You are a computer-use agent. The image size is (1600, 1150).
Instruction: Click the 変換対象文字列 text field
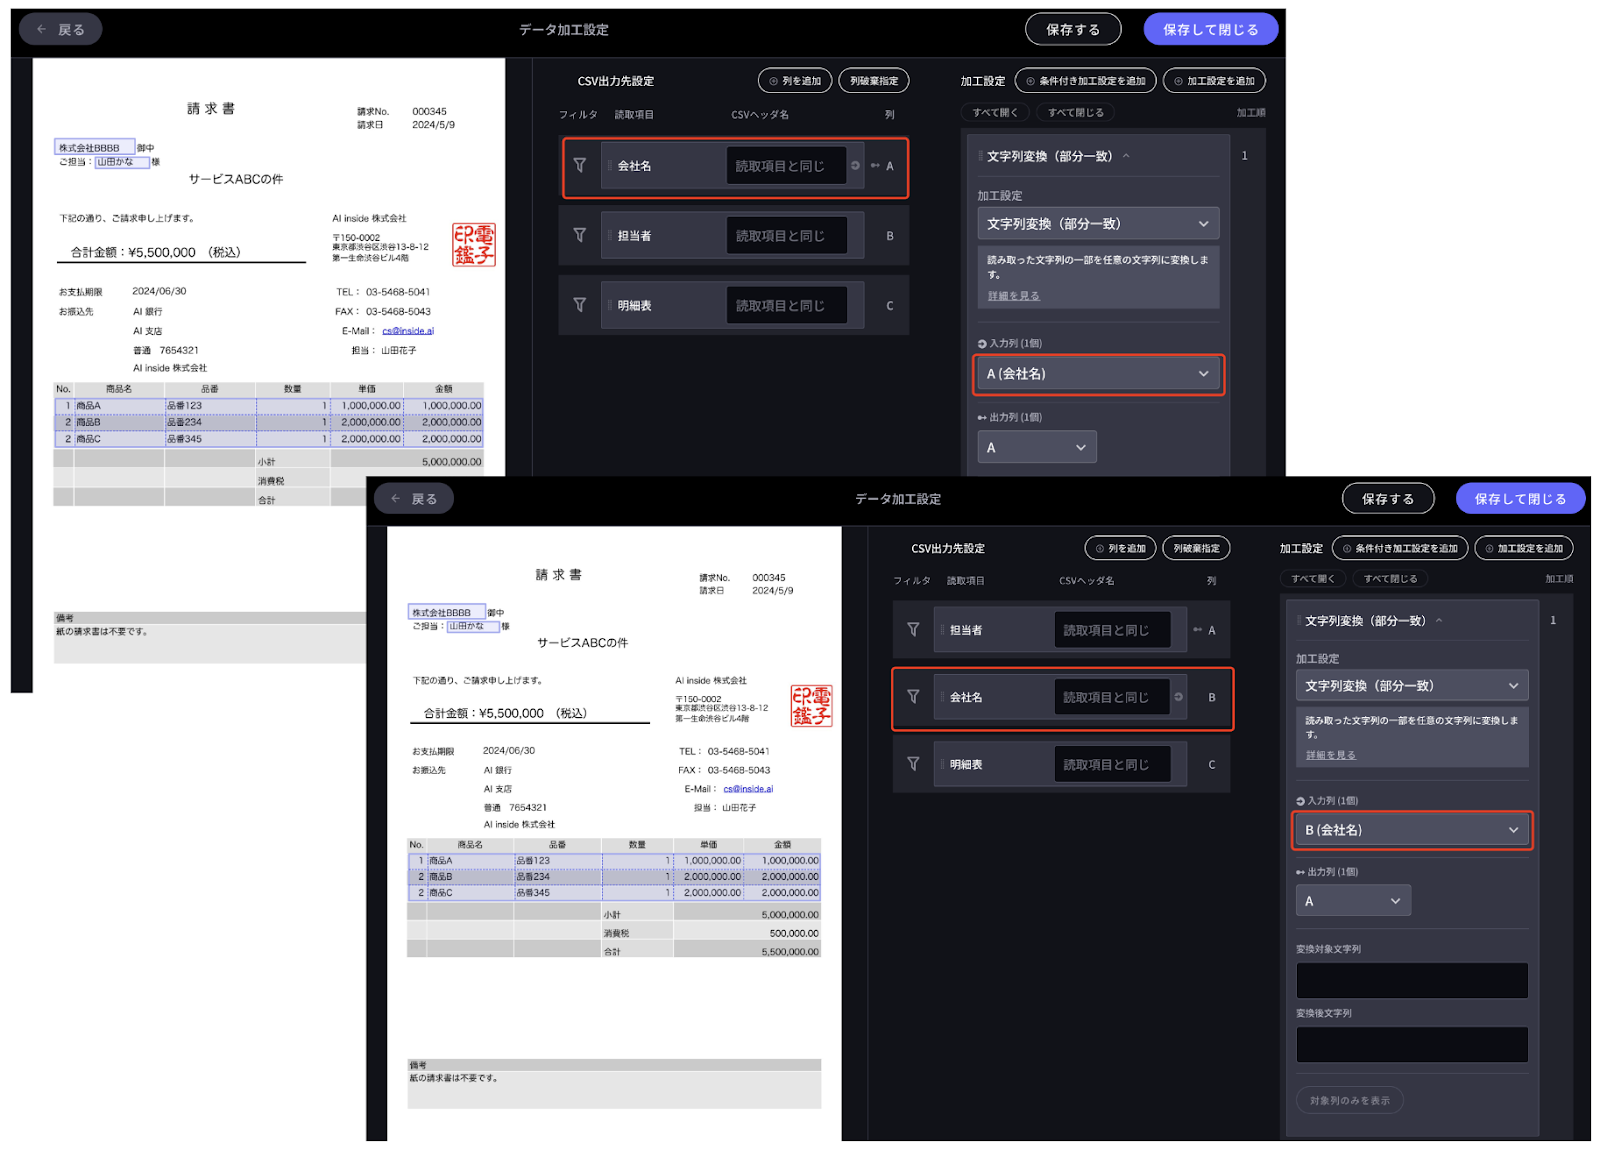(x=1411, y=980)
